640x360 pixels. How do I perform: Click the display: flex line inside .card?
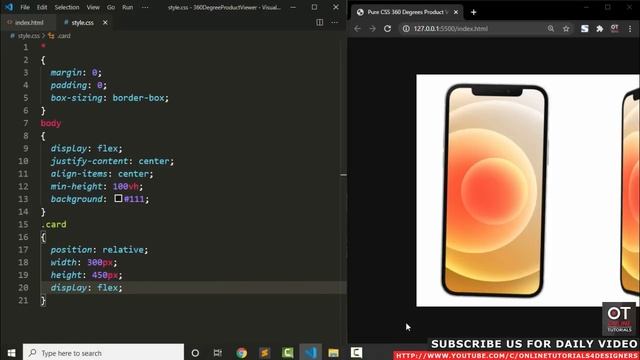pos(87,287)
